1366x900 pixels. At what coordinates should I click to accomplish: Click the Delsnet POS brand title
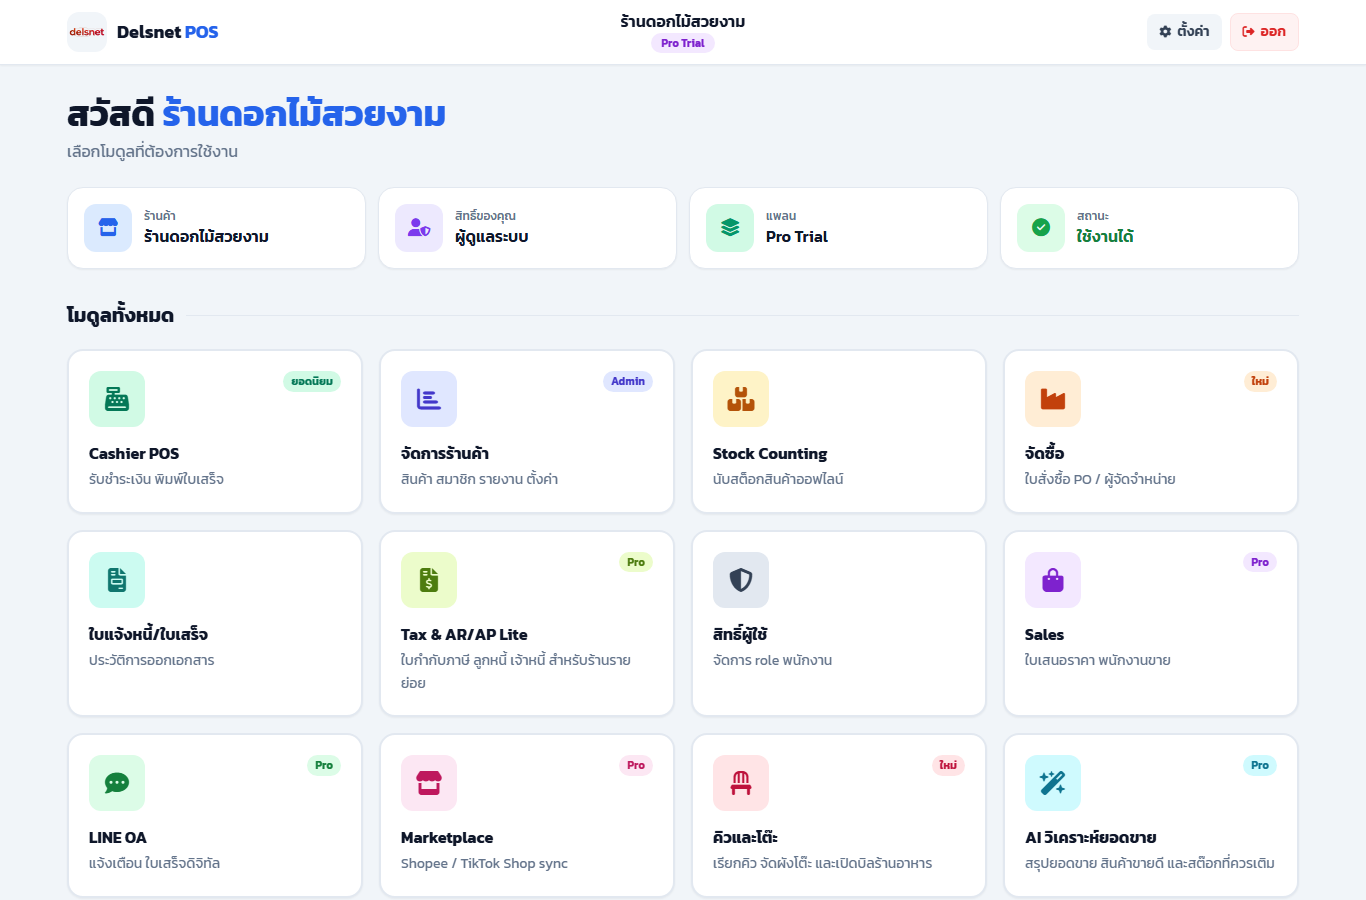(167, 32)
